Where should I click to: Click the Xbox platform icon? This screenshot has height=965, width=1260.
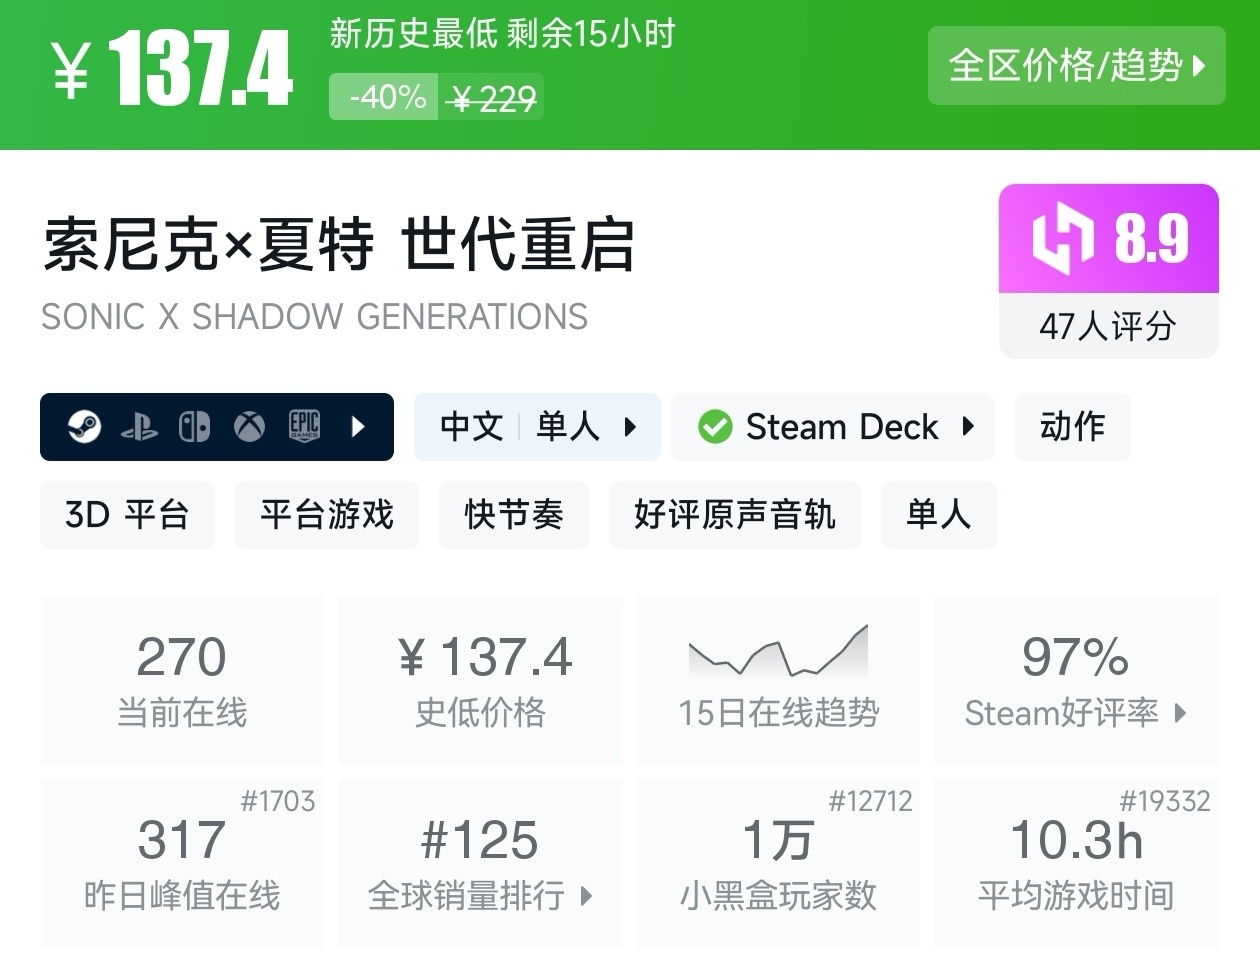[x=249, y=427]
